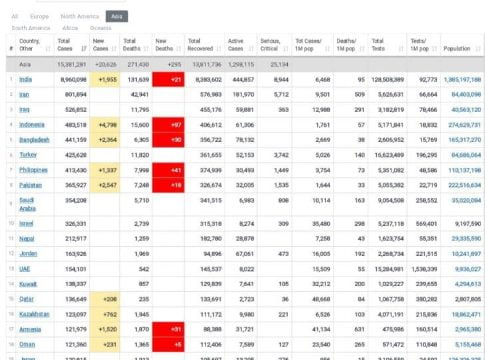Open the Bangladesh country link
The image size is (485, 360).
(34, 140)
